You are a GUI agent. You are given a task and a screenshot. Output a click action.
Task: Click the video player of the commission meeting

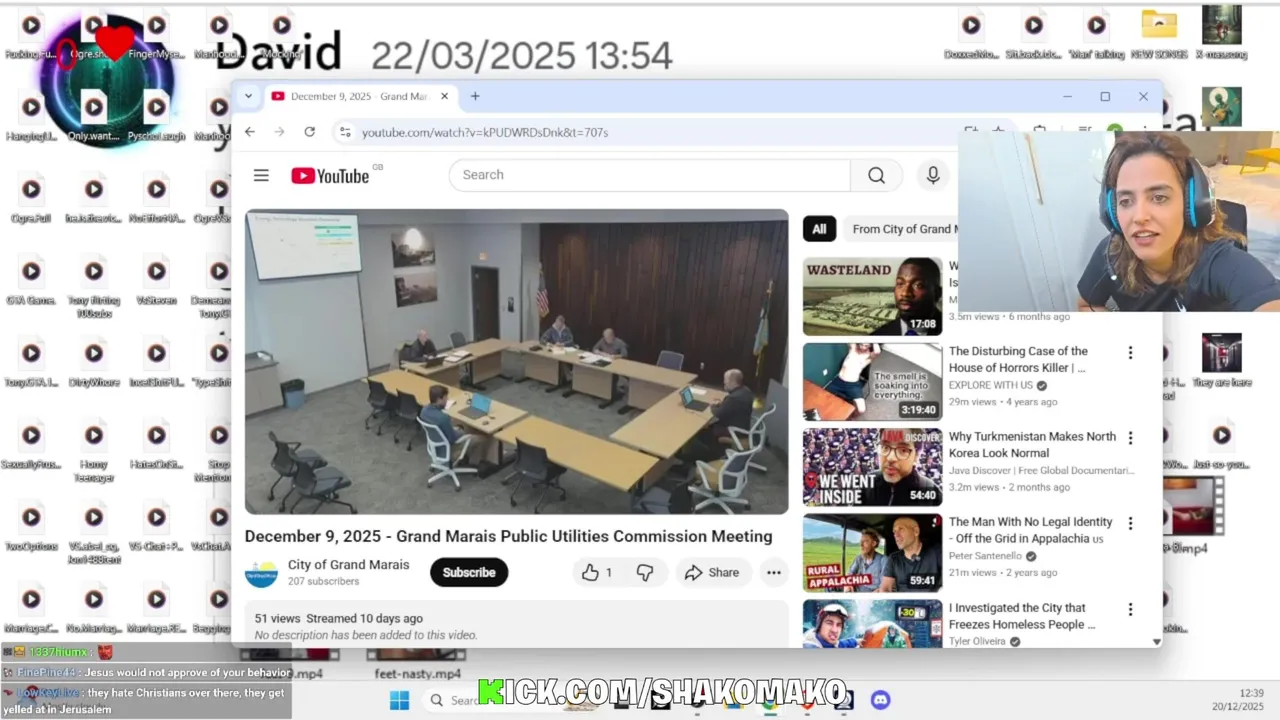tap(516, 361)
